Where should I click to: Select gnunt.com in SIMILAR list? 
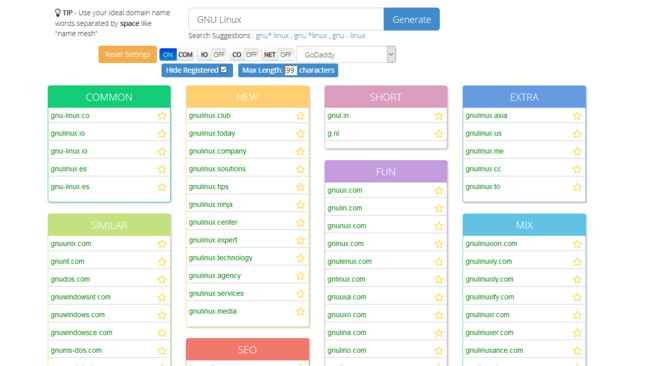click(x=67, y=262)
